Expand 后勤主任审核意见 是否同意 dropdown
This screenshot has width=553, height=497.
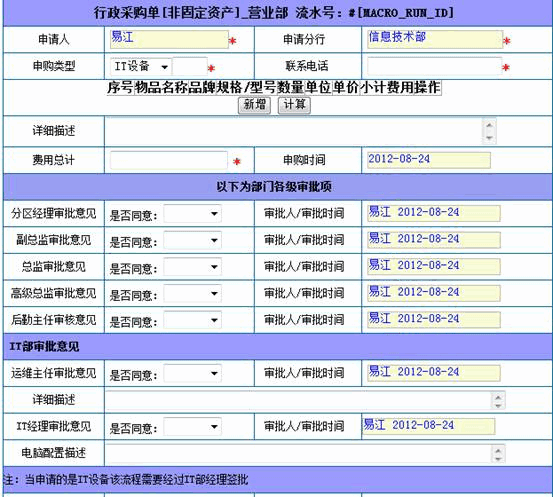[x=192, y=320]
